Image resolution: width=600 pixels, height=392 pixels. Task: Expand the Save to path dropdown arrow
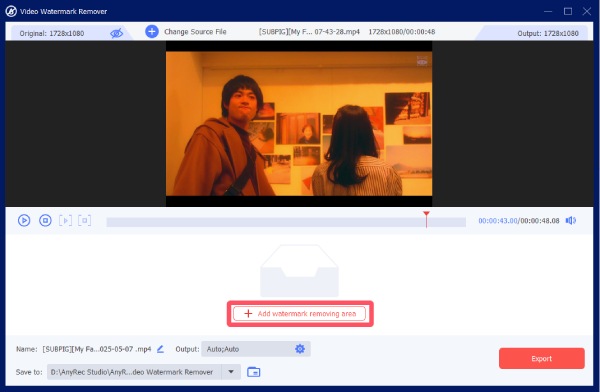pyautogui.click(x=231, y=372)
